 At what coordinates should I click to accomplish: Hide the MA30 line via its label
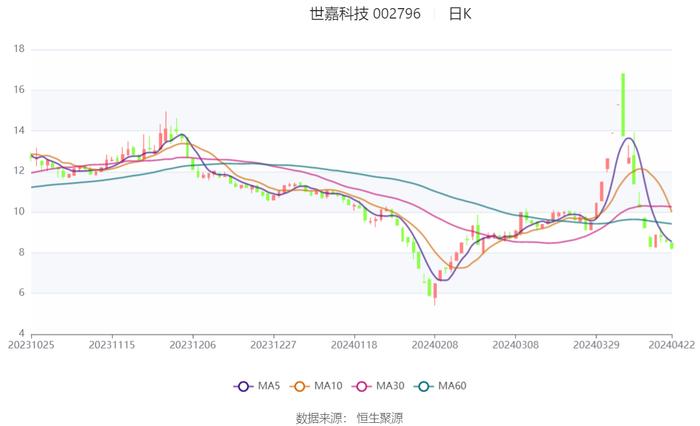click(390, 386)
